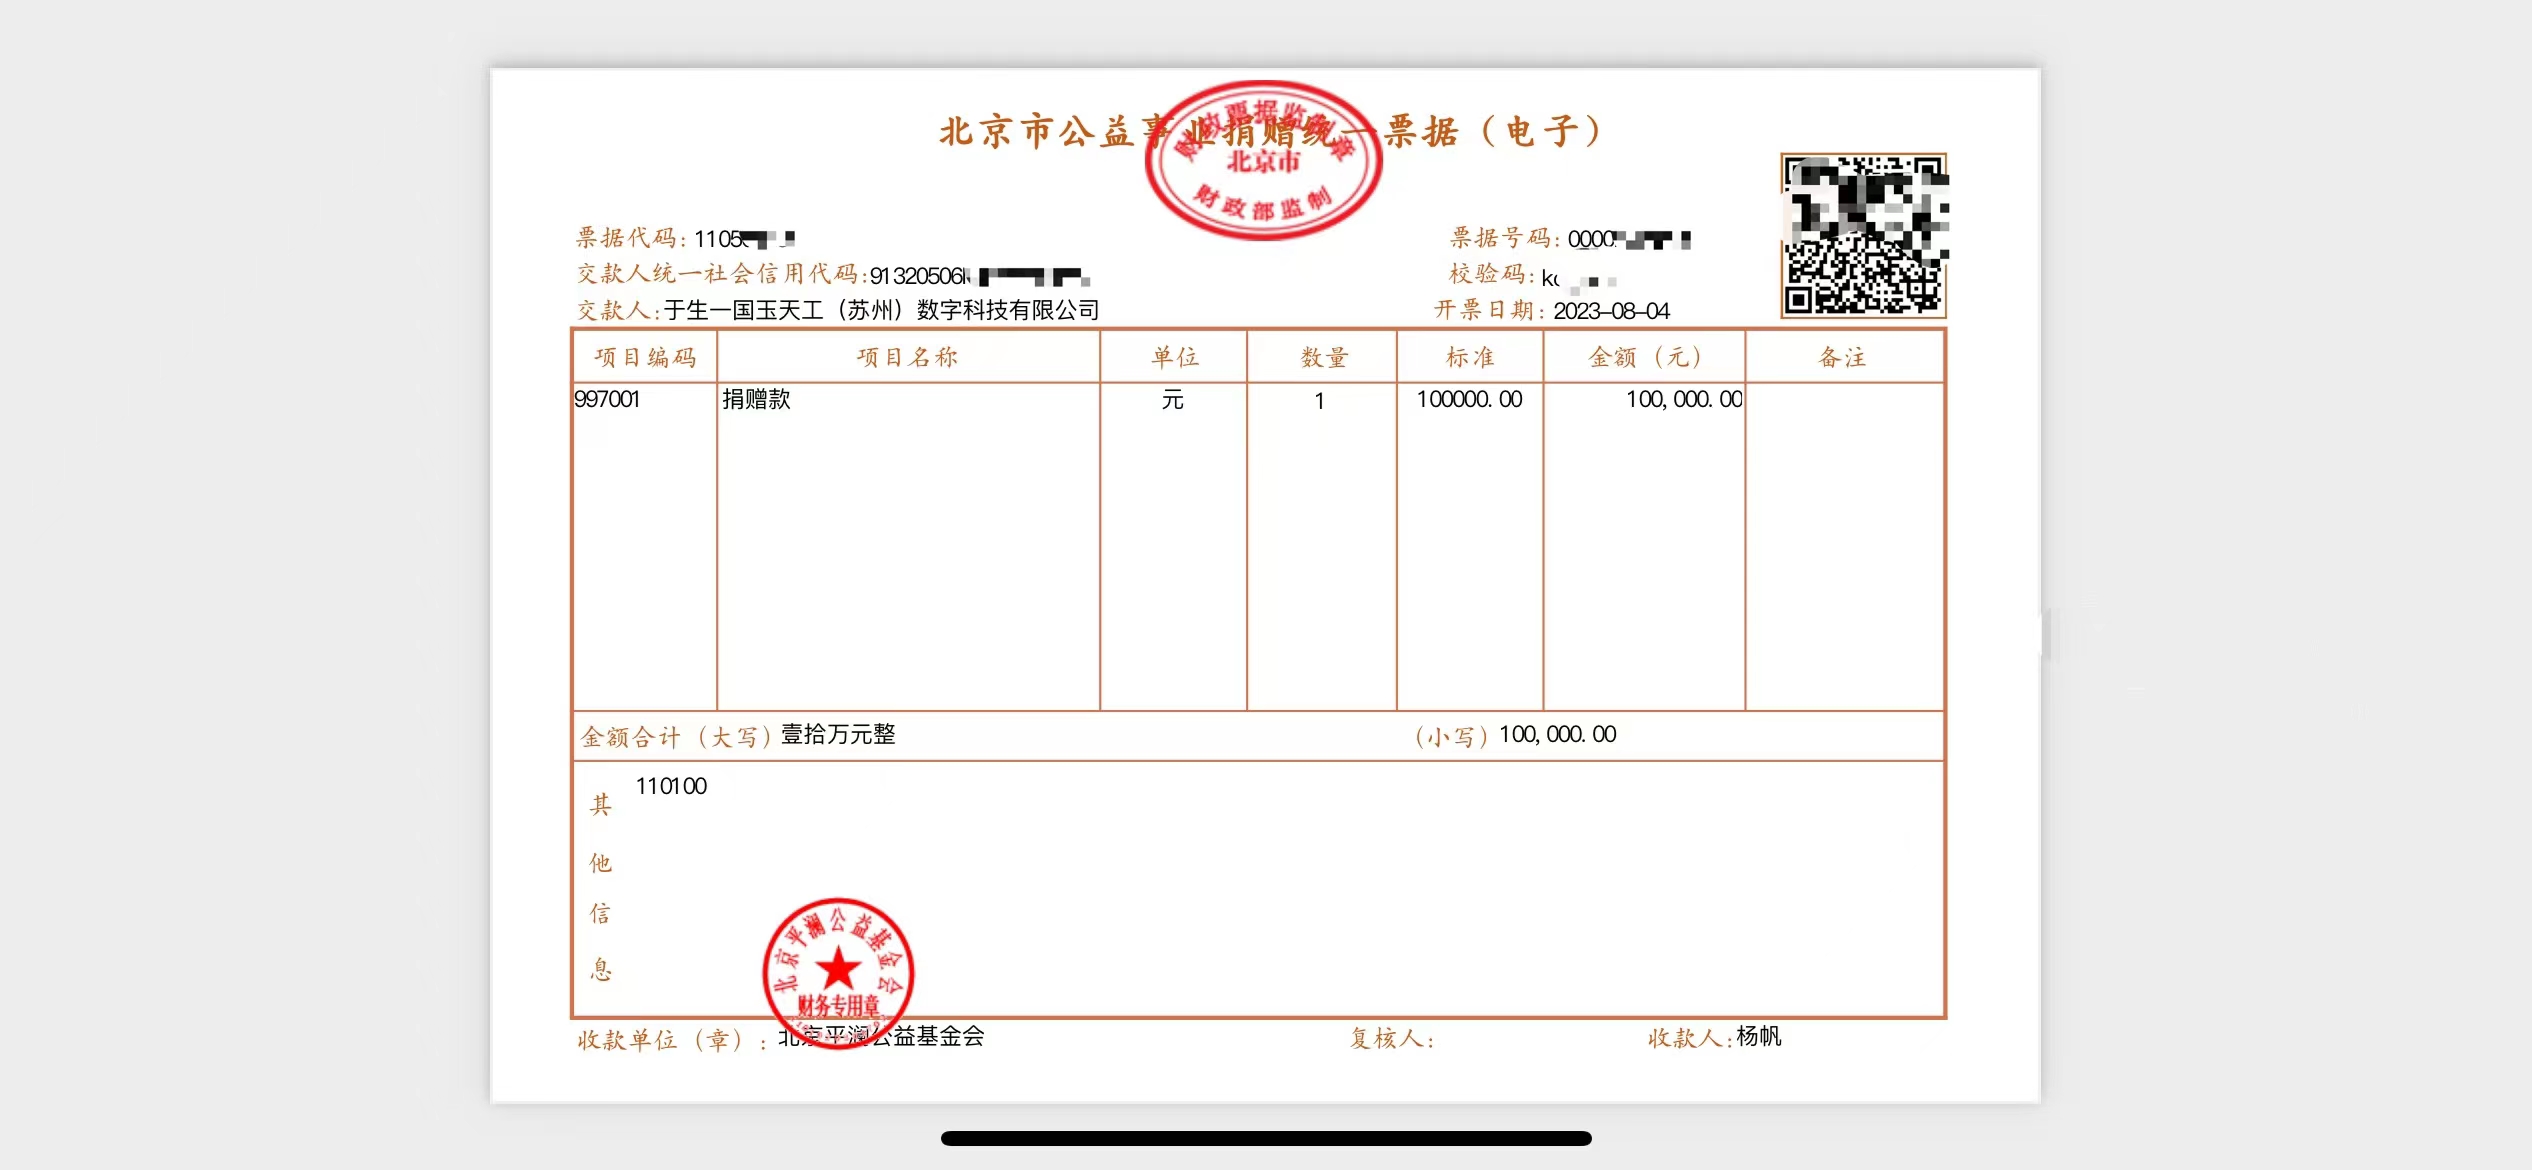
Task: Tap the QR code on the receipt
Action: point(1863,236)
